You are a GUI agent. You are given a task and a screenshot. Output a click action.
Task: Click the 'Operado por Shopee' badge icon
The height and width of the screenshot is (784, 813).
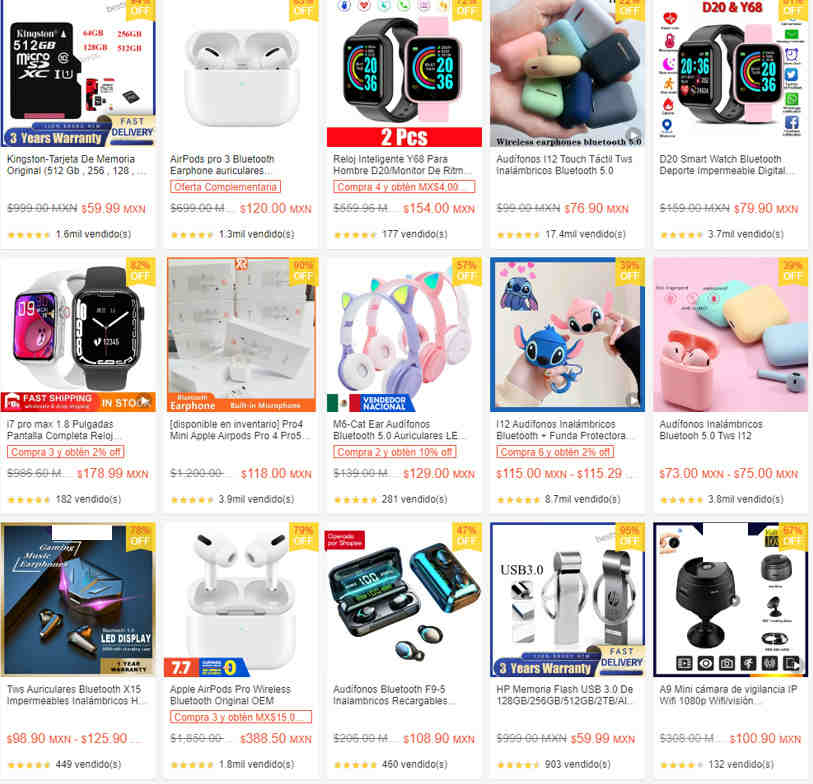point(345,540)
